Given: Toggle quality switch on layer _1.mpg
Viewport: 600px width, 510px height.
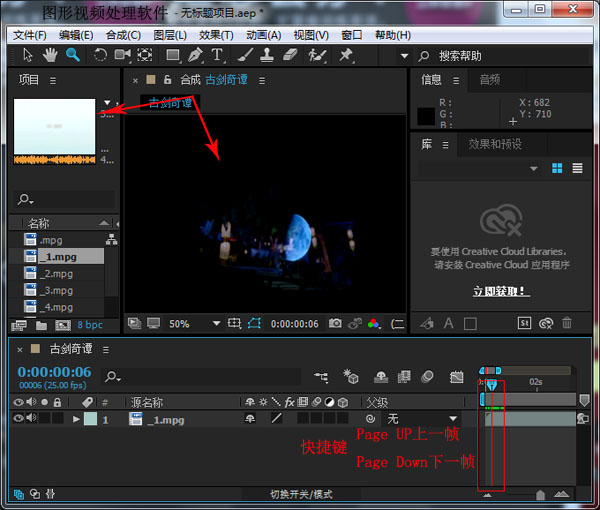Looking at the screenshot, I should [x=276, y=419].
